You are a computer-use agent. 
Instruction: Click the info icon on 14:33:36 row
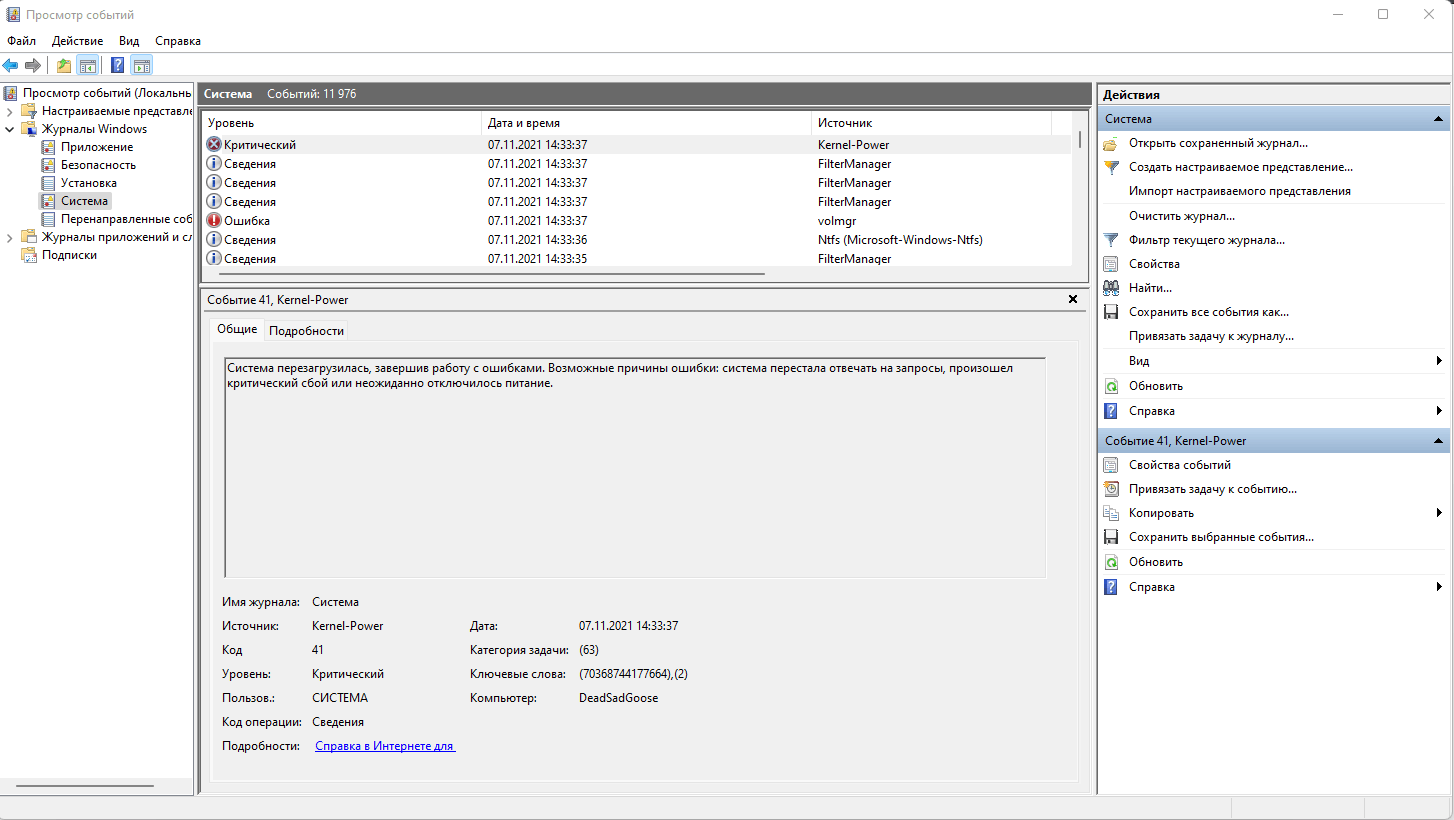tap(213, 240)
